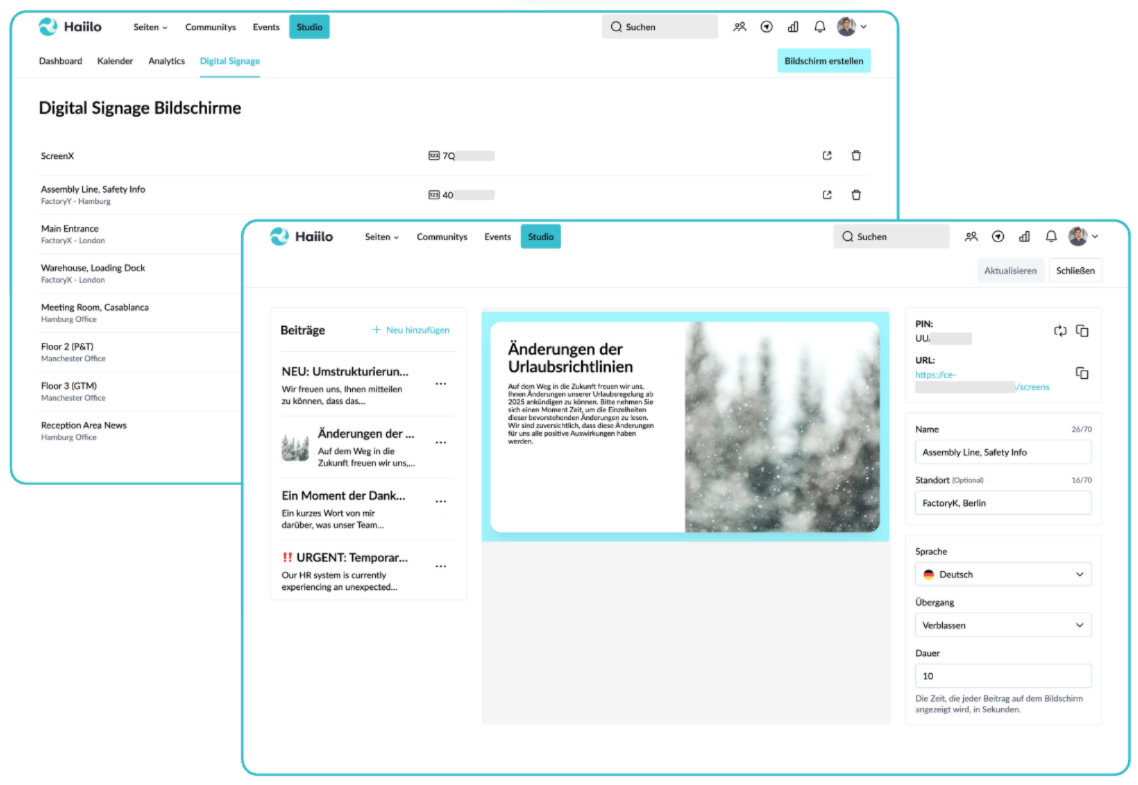Open Floor 3 (GTM) screen row
Image resolution: width=1138 pixels, height=785 pixels.
point(140,391)
